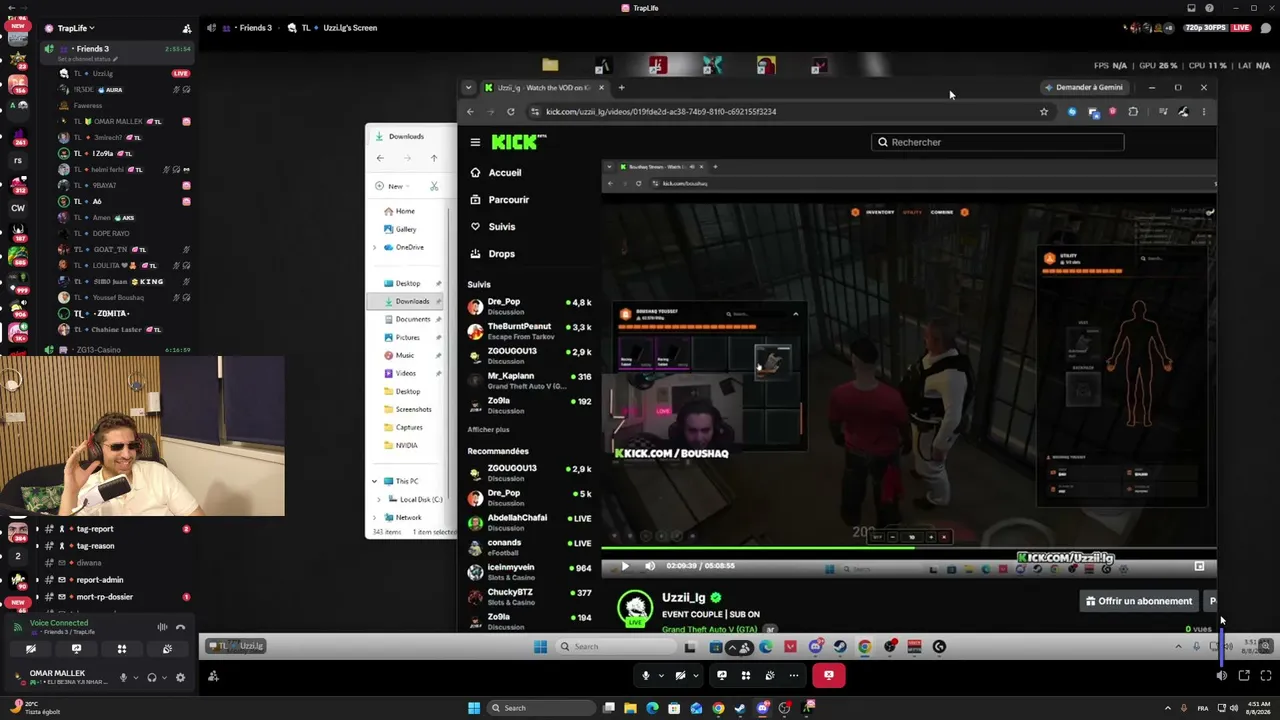Open a new browser tab

pyautogui.click(x=621, y=88)
